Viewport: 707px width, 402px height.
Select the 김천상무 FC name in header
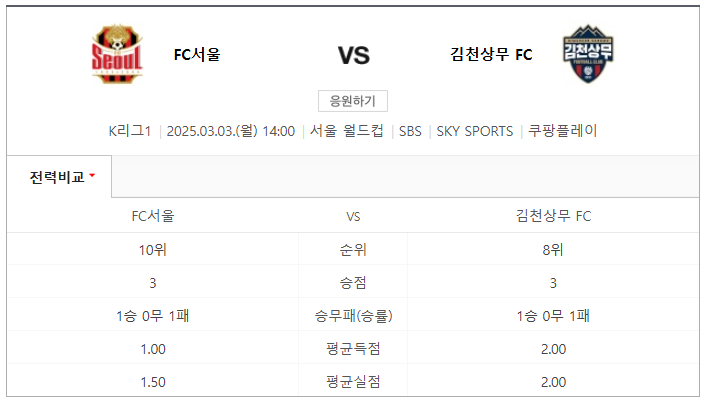(x=491, y=55)
